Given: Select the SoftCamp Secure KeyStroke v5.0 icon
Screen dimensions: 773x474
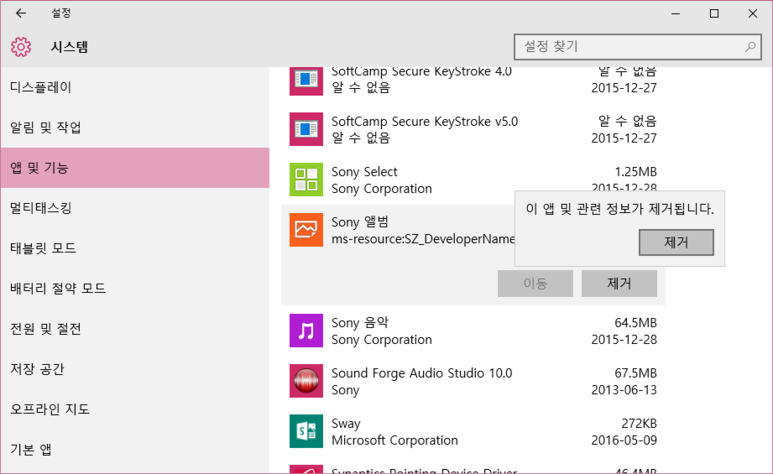Looking at the screenshot, I should pos(306,129).
